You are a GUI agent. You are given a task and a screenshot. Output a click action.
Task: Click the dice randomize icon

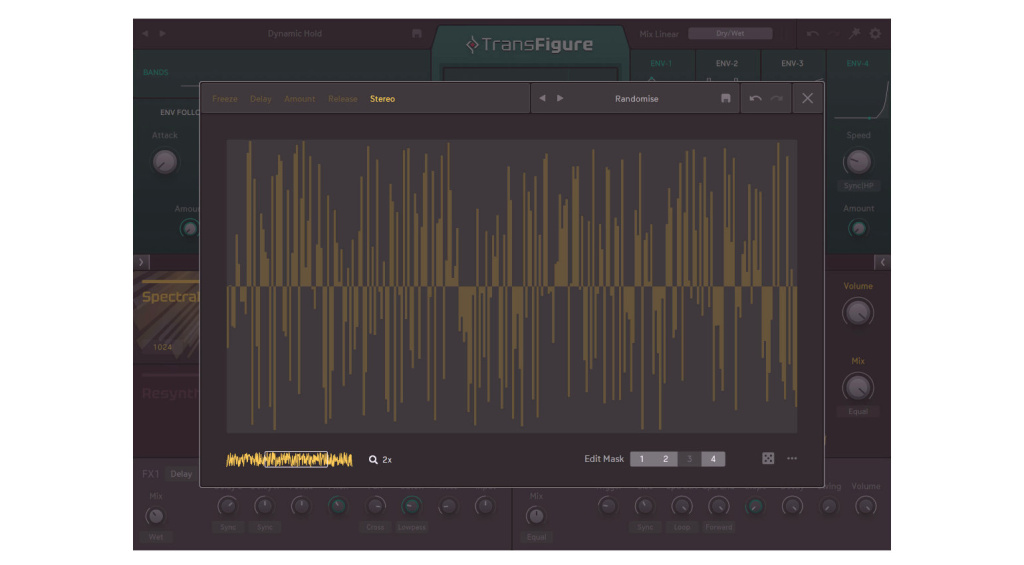coord(768,459)
